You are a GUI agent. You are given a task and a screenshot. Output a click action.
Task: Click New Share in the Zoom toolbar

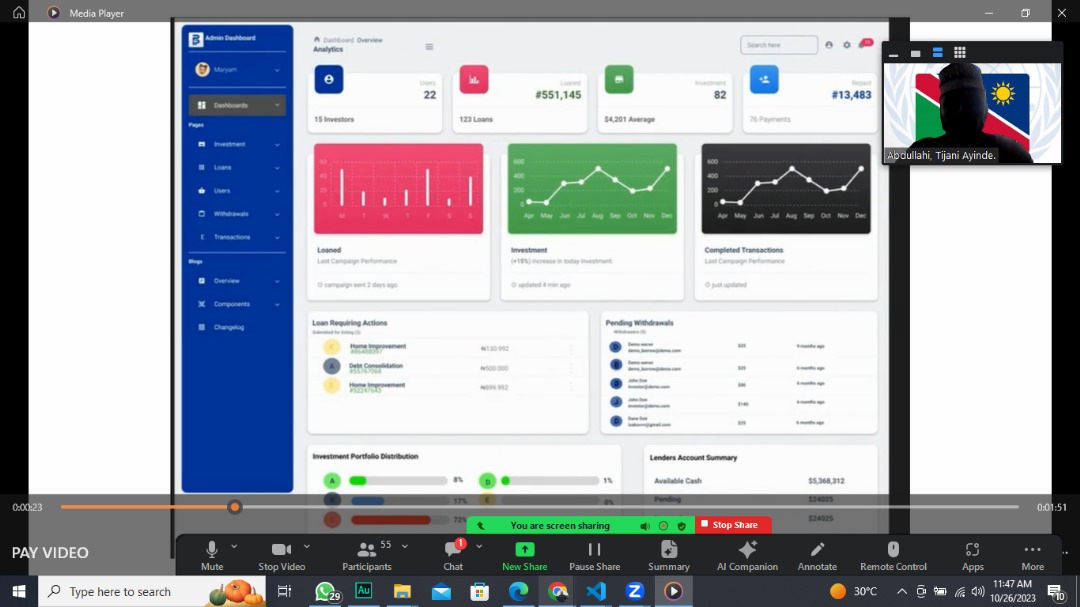tap(524, 551)
